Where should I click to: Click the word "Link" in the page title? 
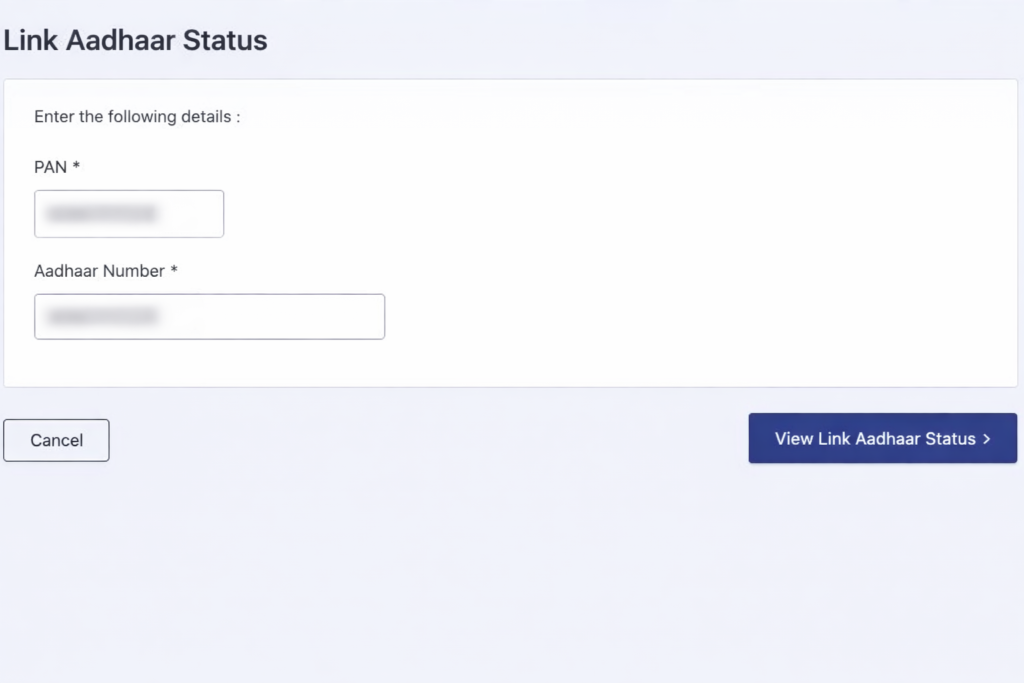point(26,41)
